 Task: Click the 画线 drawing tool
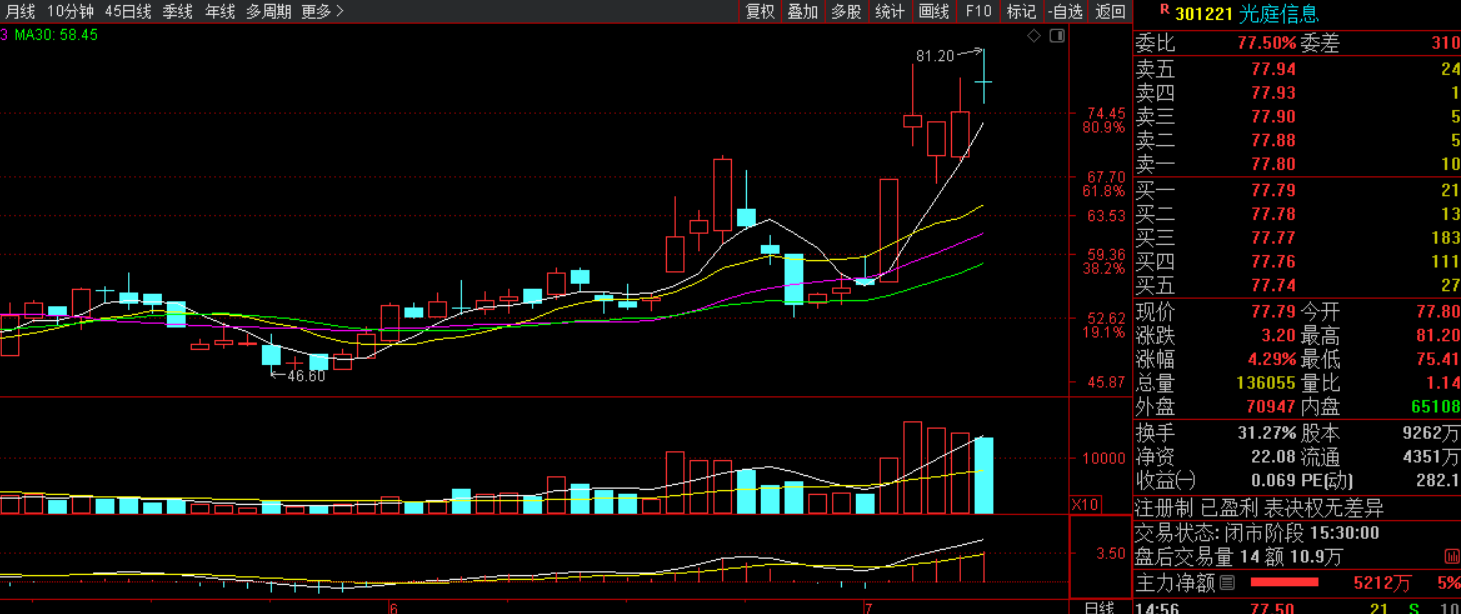click(933, 12)
